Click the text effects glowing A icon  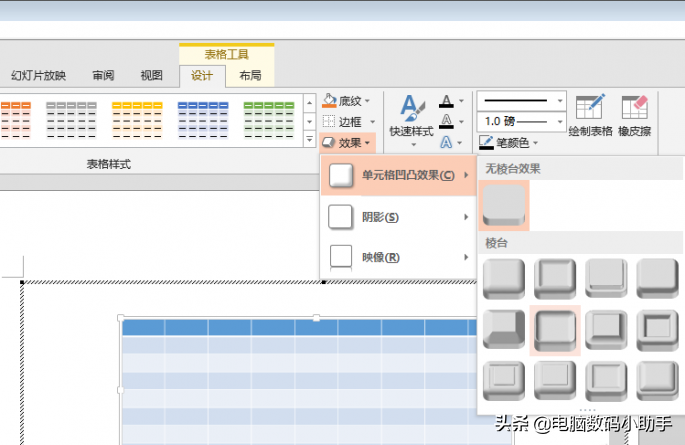tap(446, 142)
